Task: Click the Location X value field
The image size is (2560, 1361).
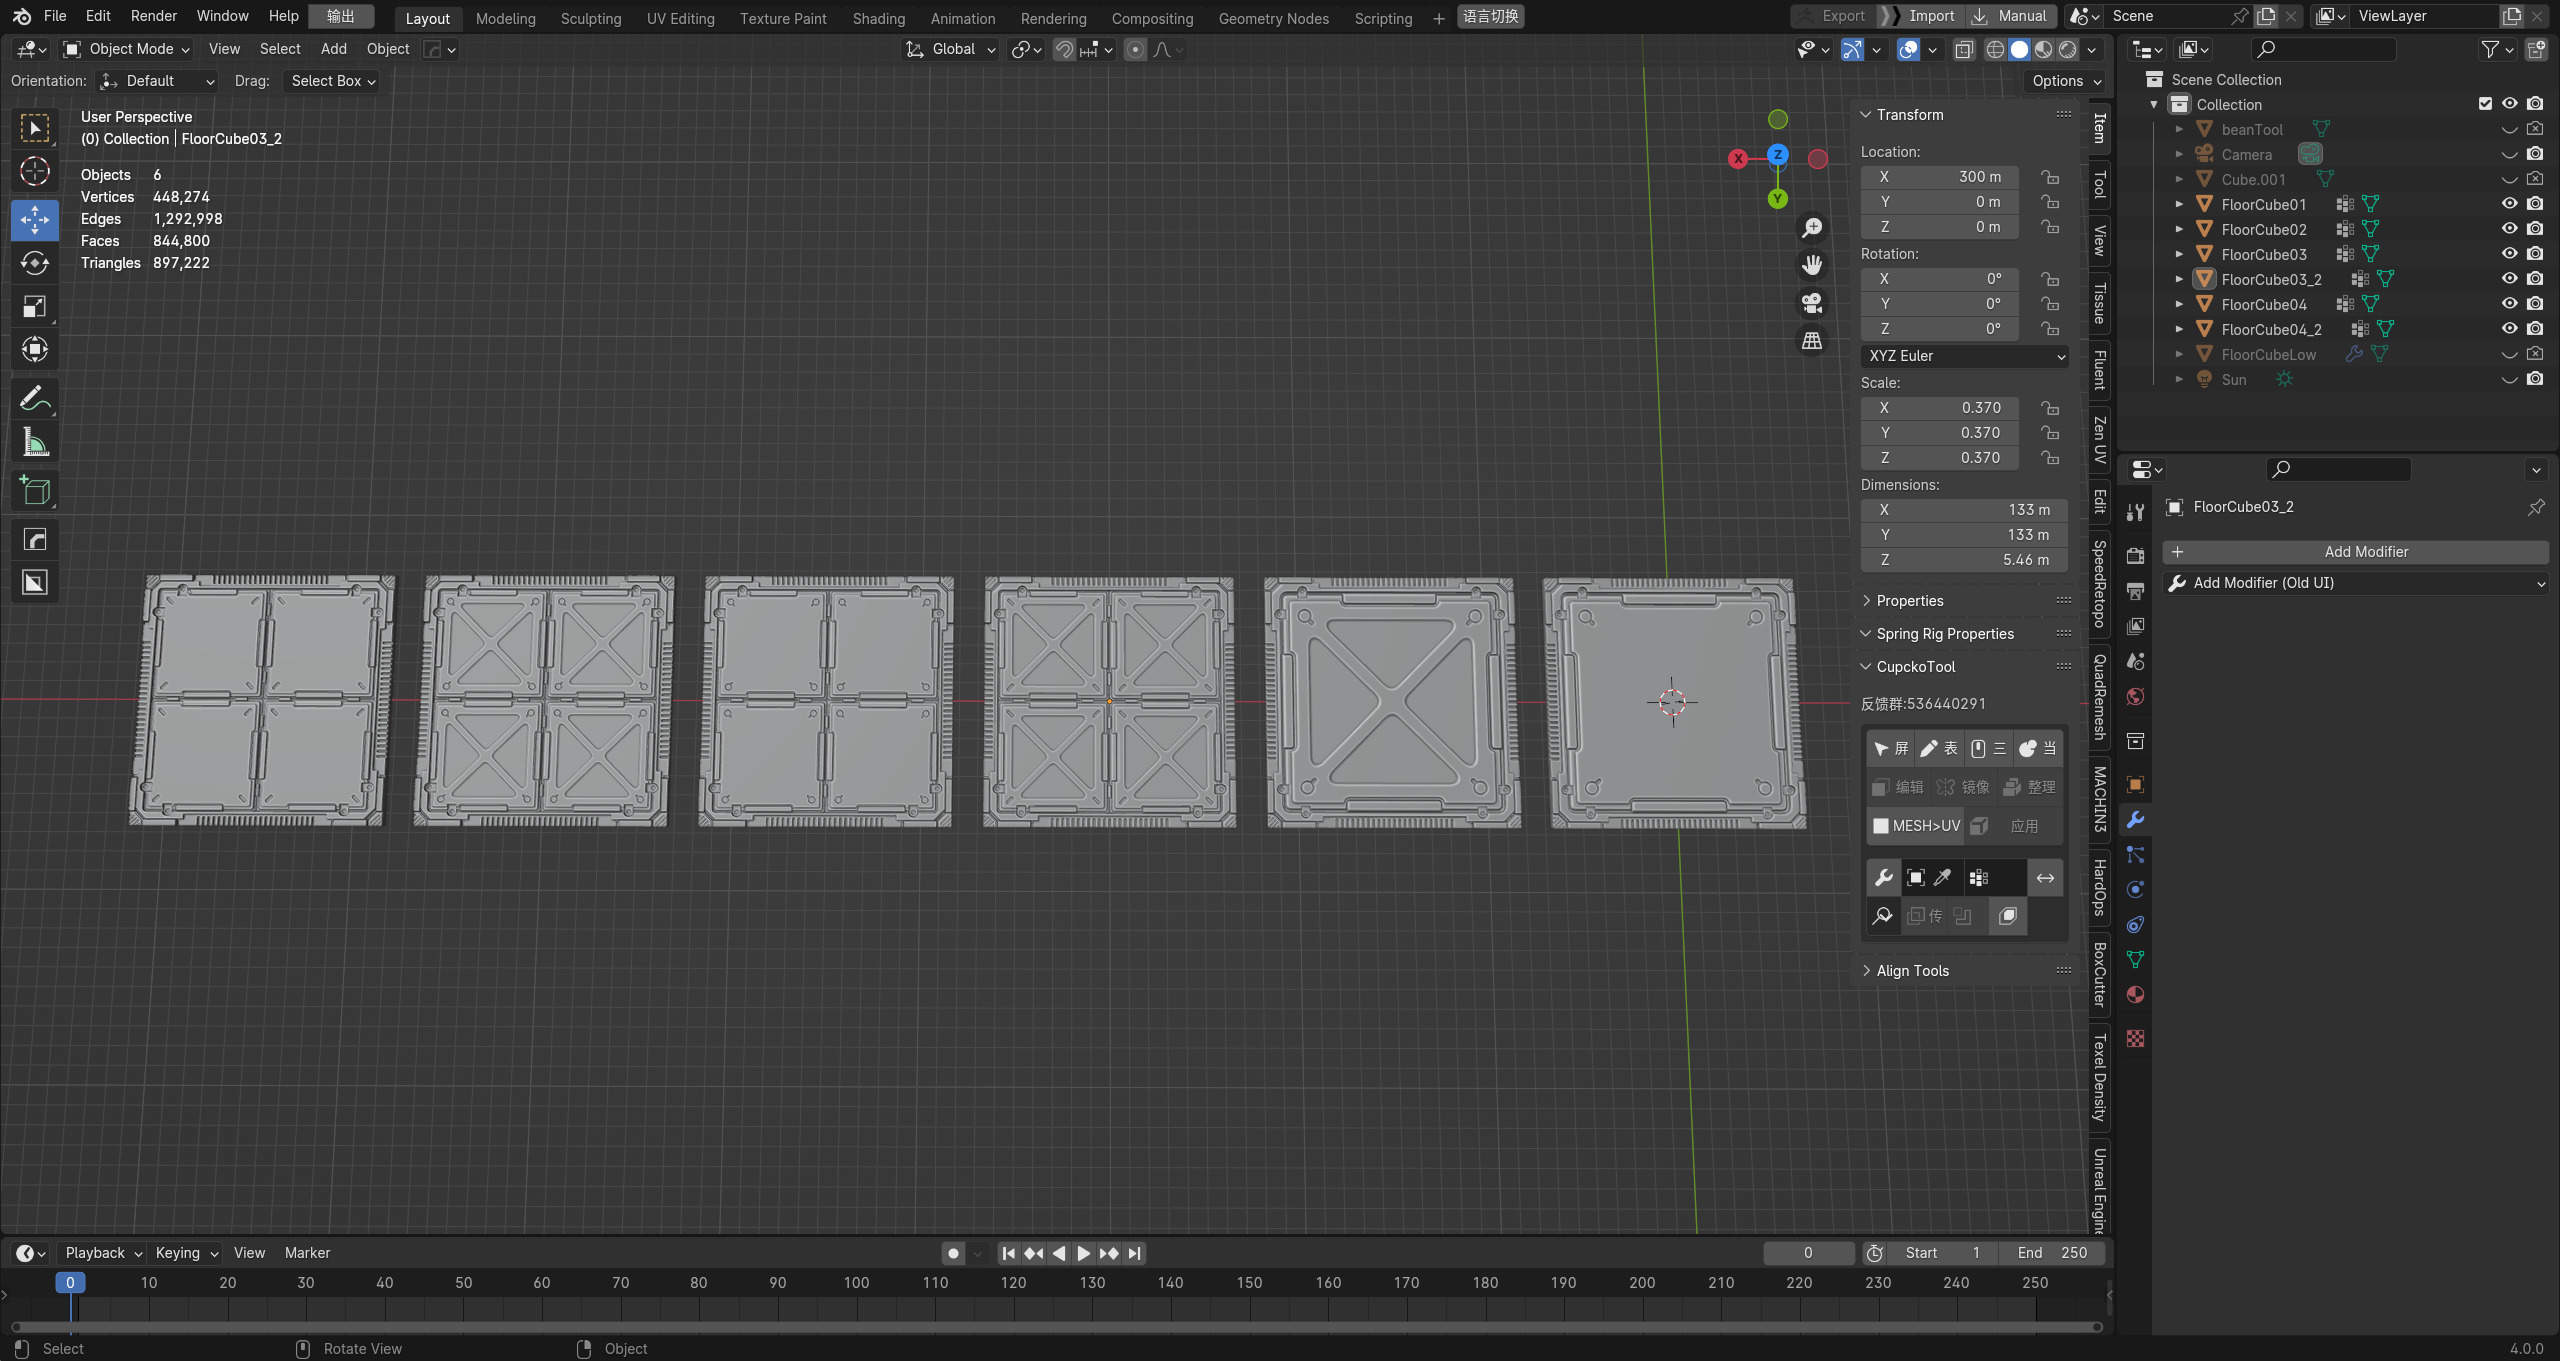Action: point(1939,177)
